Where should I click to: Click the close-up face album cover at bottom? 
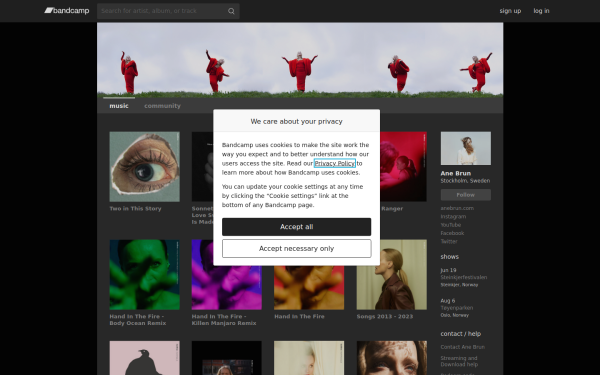(x=391, y=358)
